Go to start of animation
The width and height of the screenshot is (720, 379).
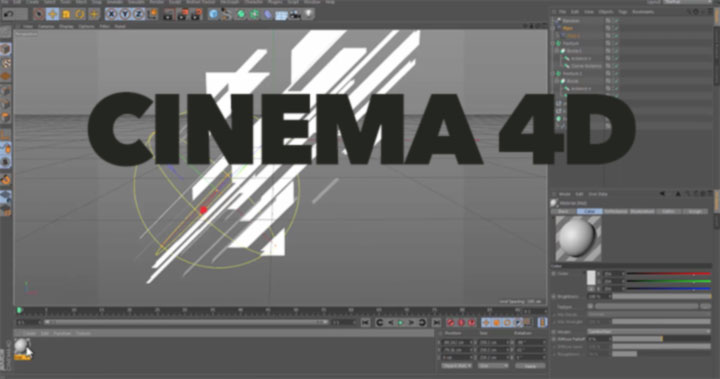[x=365, y=323]
